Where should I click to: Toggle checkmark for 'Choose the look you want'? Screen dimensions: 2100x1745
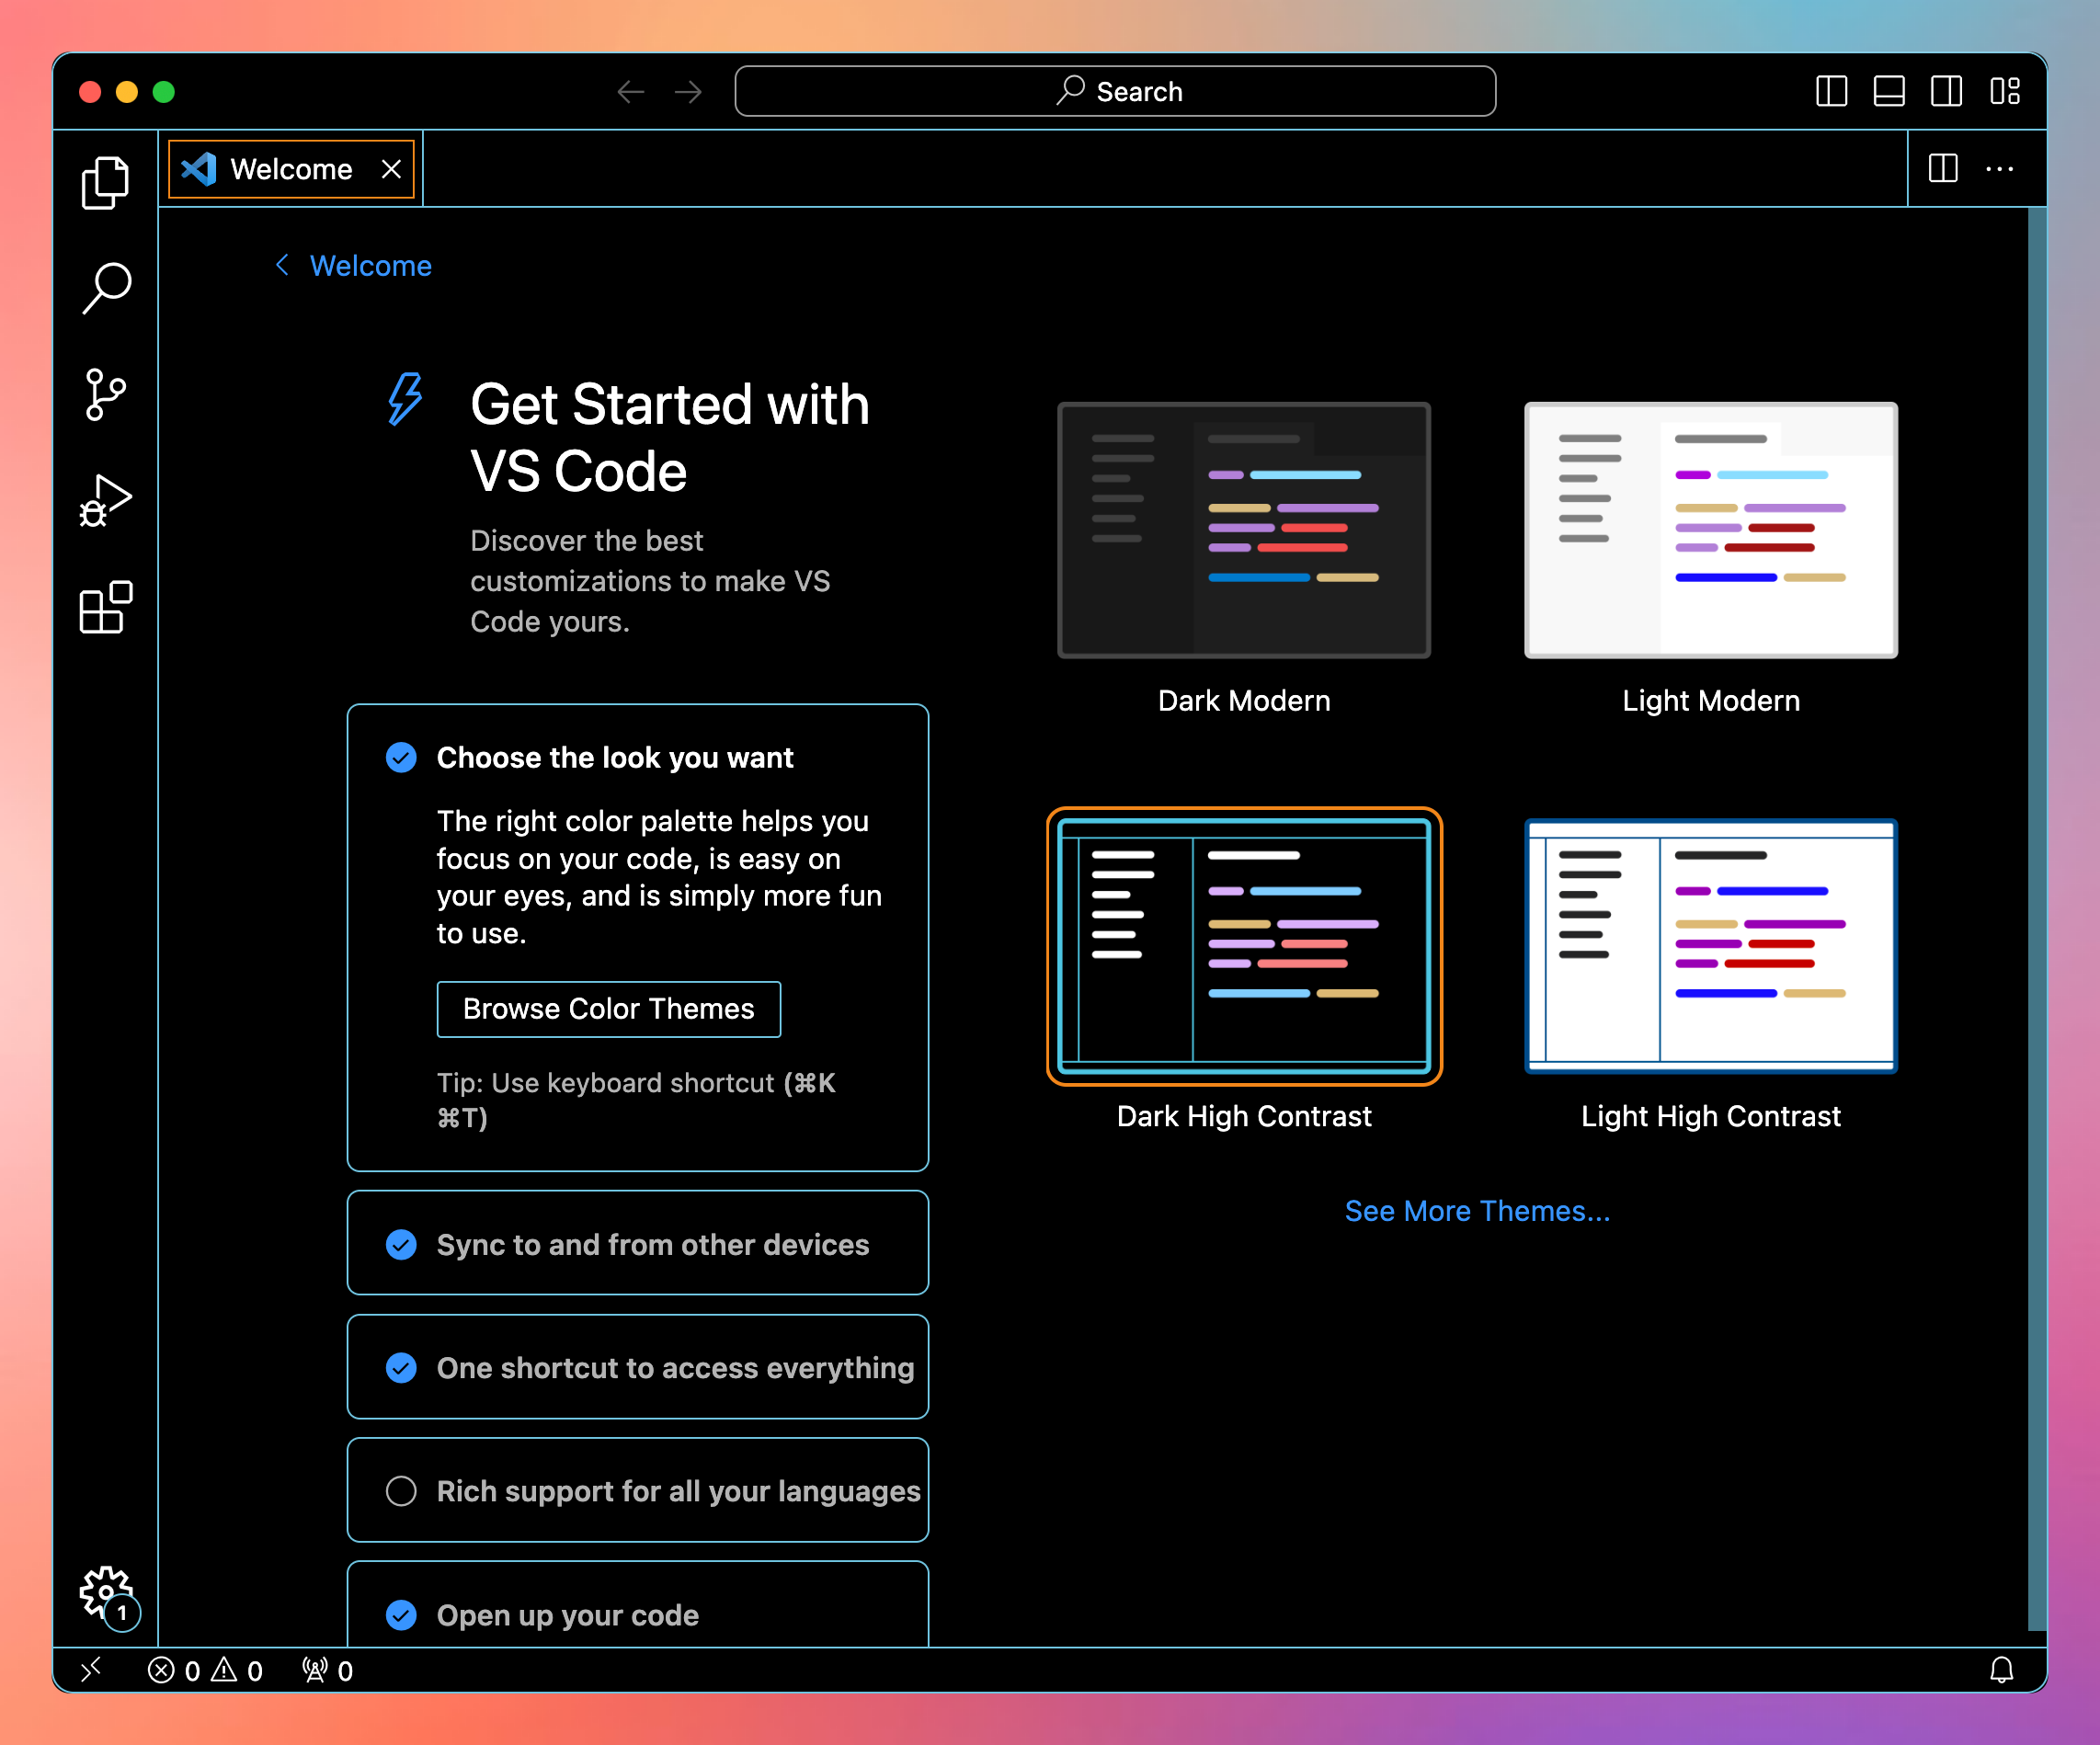401,758
